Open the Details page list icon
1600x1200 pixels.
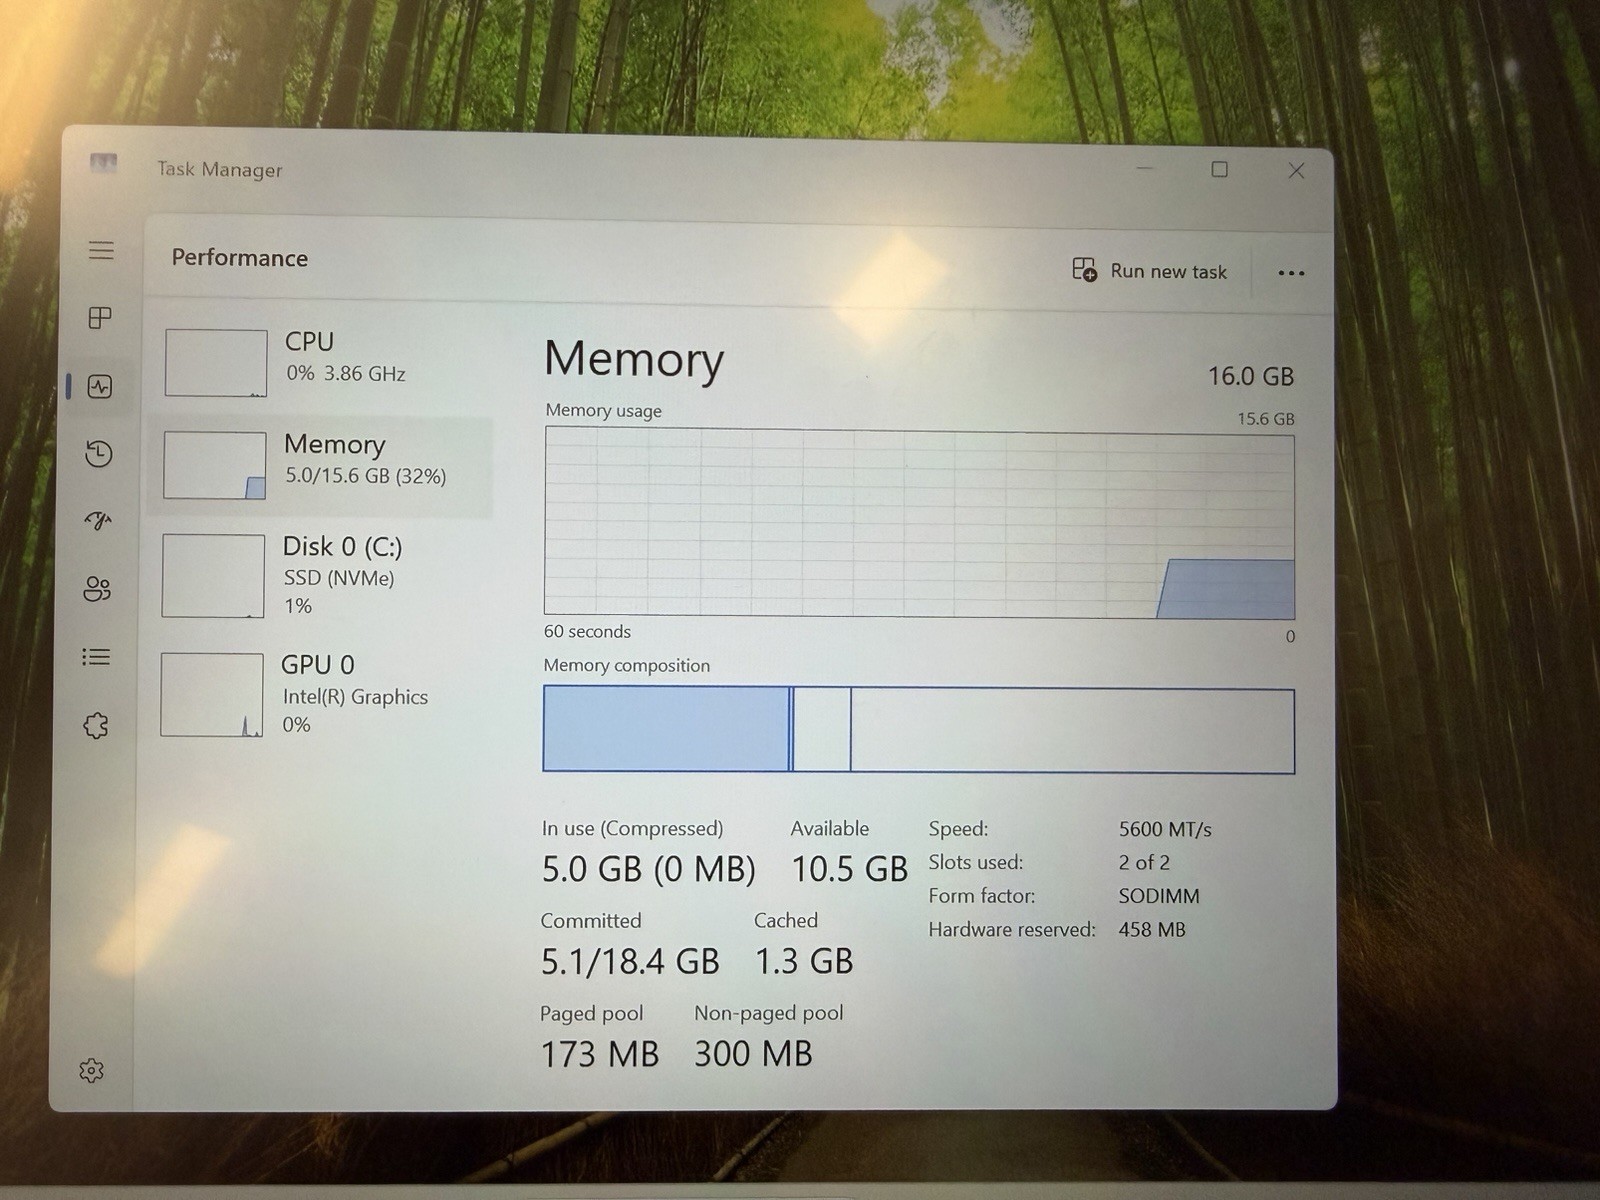(x=96, y=657)
